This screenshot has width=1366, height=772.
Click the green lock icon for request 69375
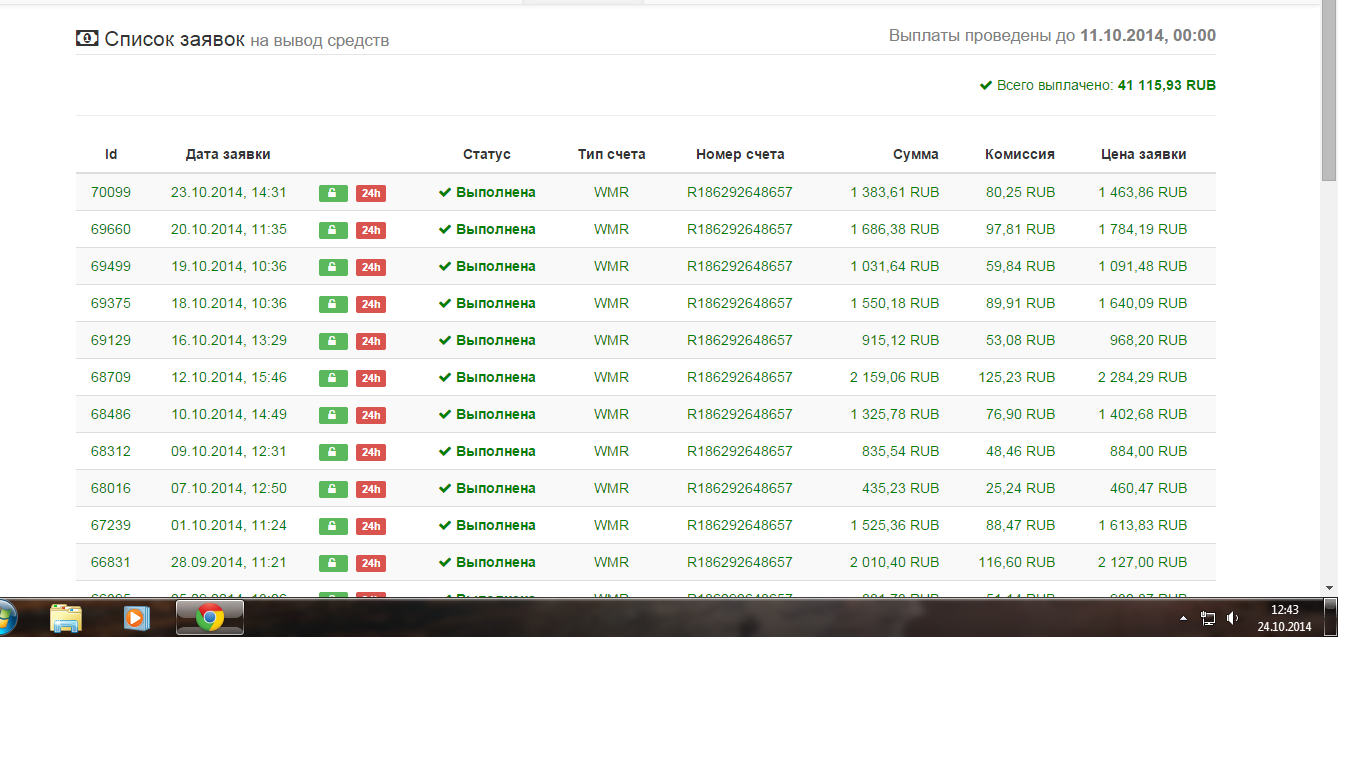333,304
